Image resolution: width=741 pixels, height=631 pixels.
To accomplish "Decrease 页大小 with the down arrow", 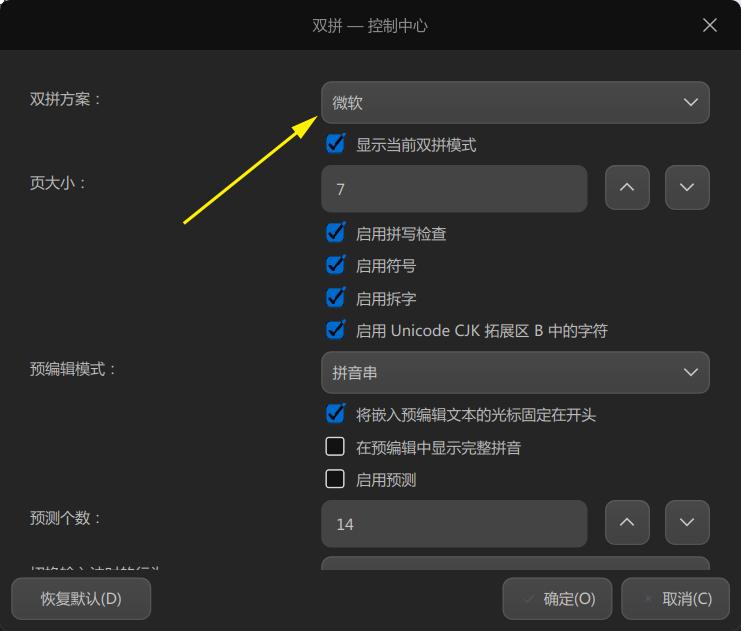I will 687,188.
